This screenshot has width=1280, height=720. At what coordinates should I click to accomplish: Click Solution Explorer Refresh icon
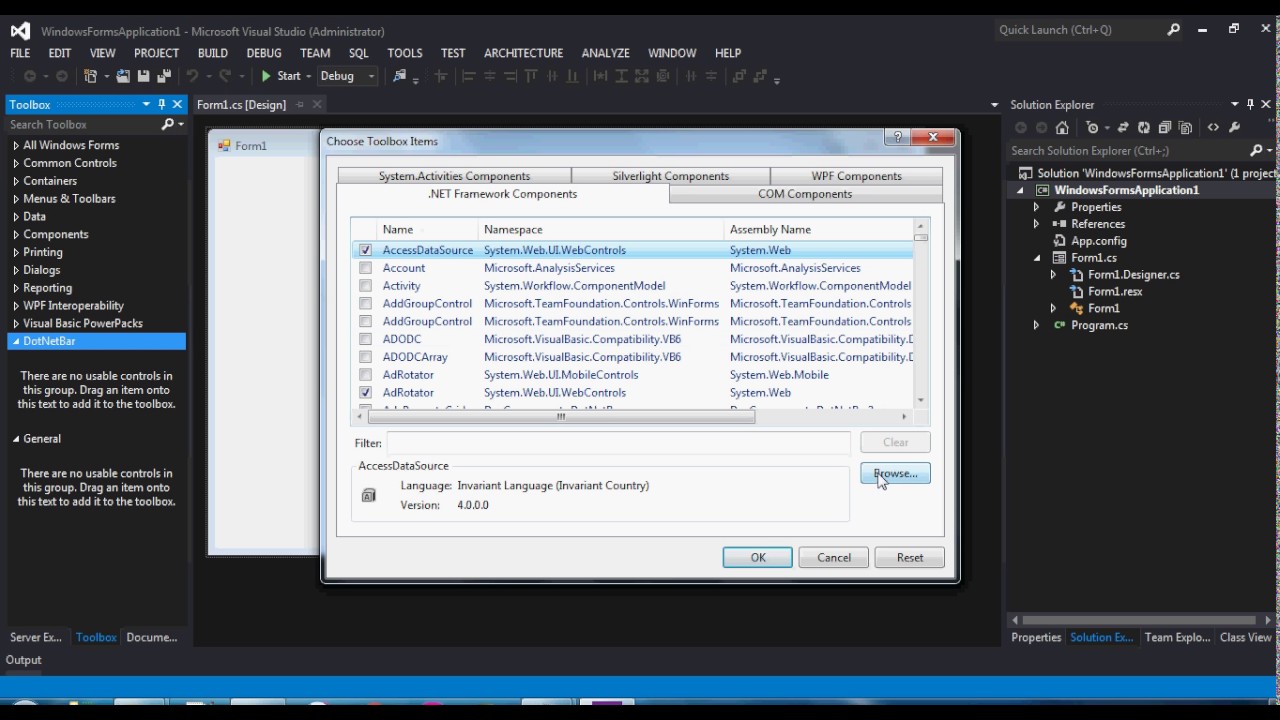[x=1144, y=128]
